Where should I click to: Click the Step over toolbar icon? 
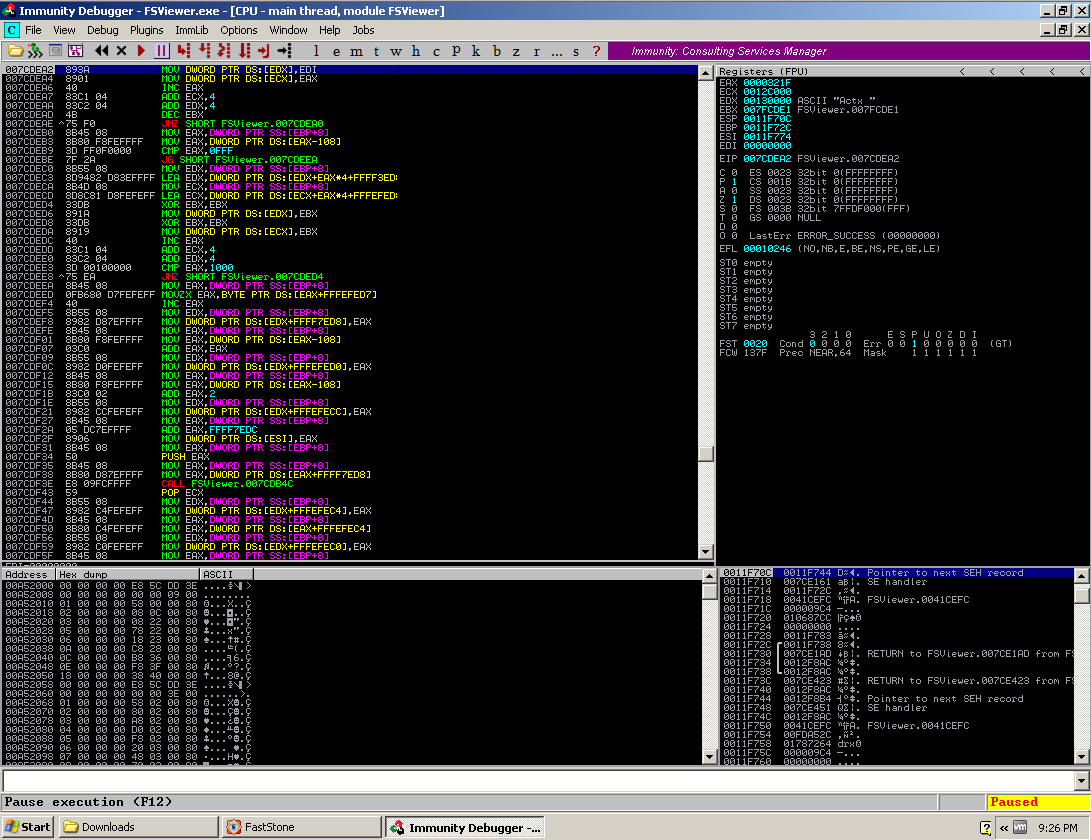205,51
